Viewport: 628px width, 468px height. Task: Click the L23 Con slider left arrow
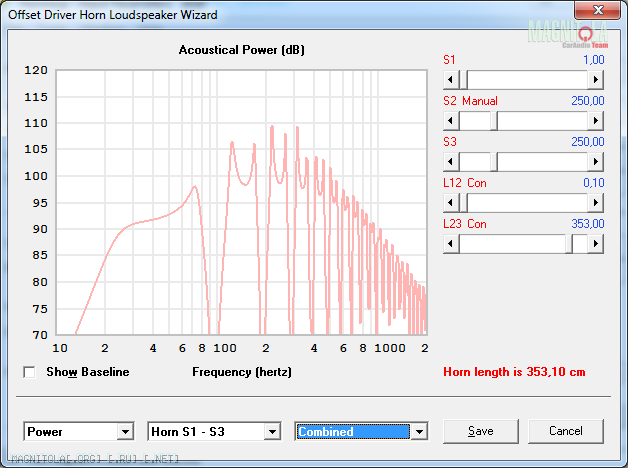(x=451, y=243)
